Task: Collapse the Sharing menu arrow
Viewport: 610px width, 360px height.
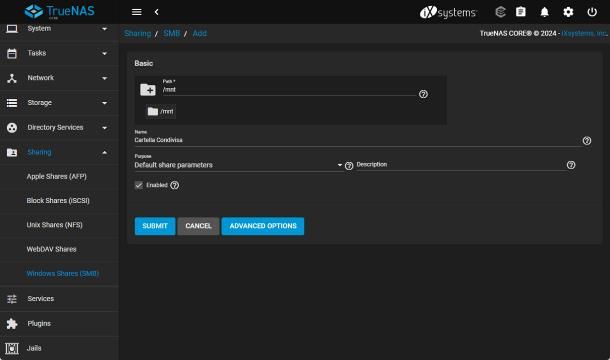Action: 104,153
